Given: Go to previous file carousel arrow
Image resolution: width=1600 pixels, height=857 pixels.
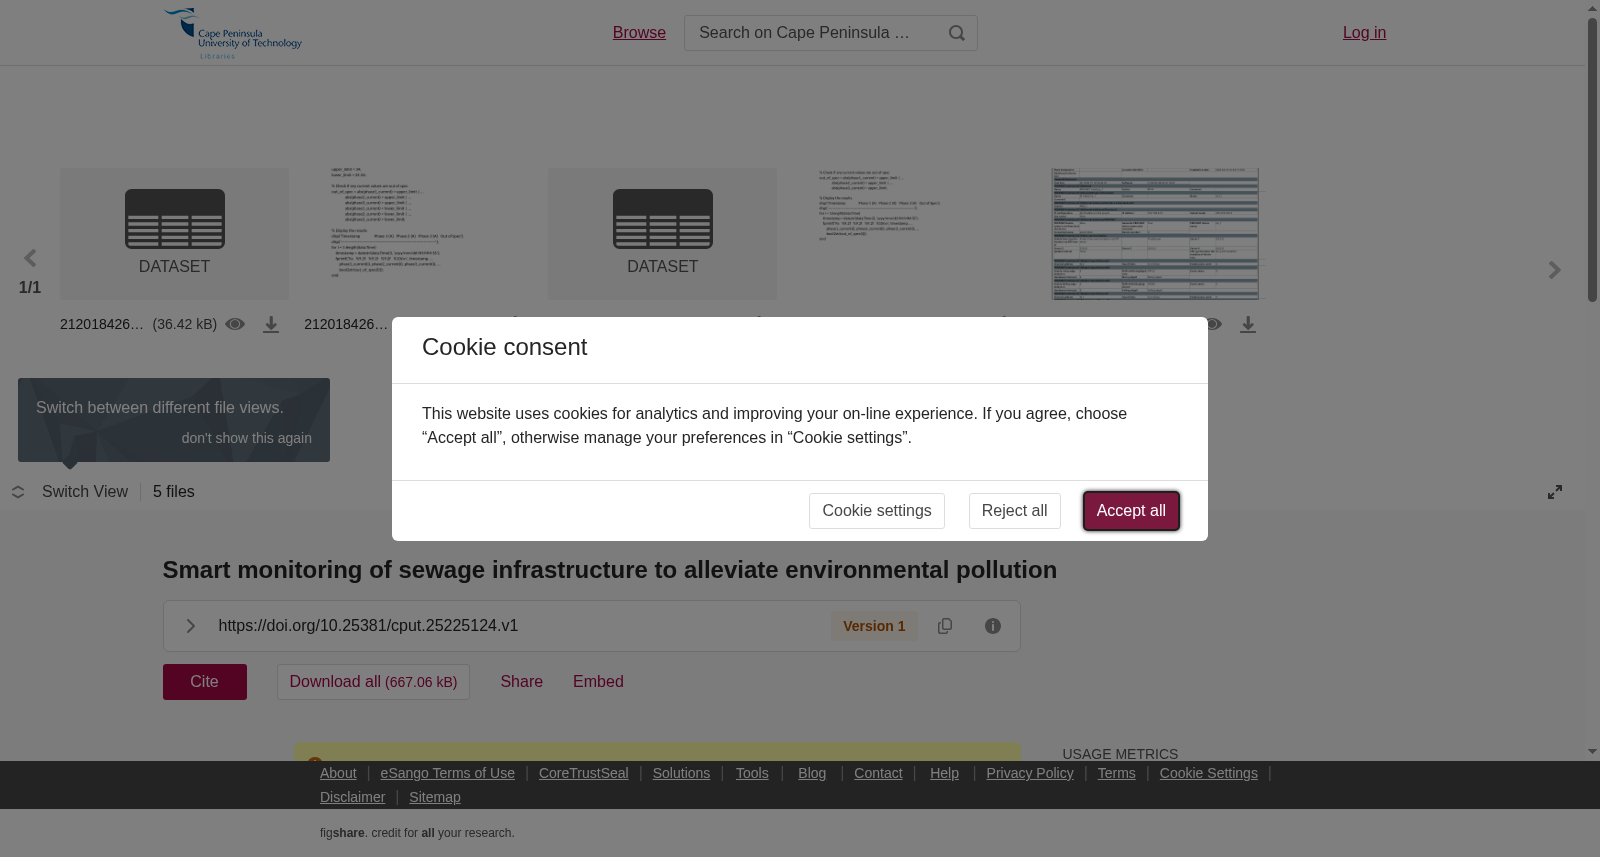Looking at the screenshot, I should 30,259.
